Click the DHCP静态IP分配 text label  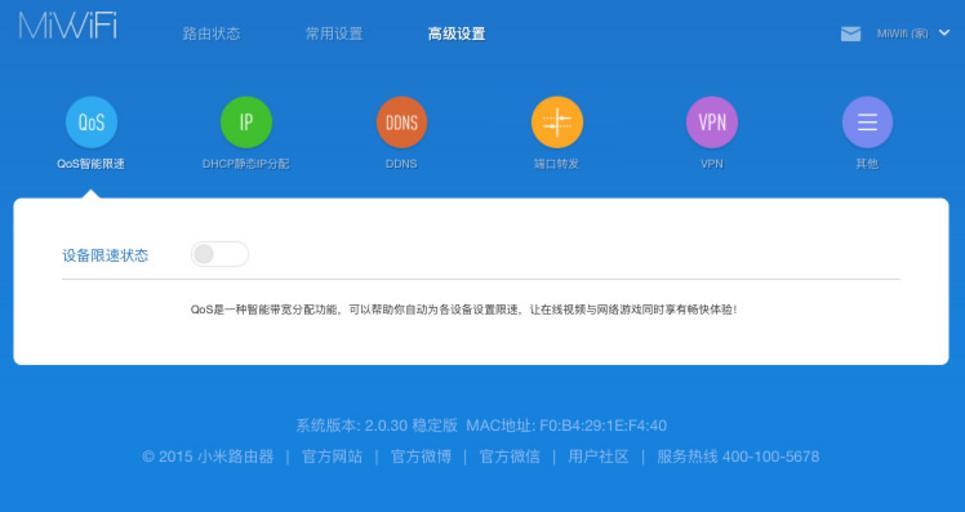246,164
